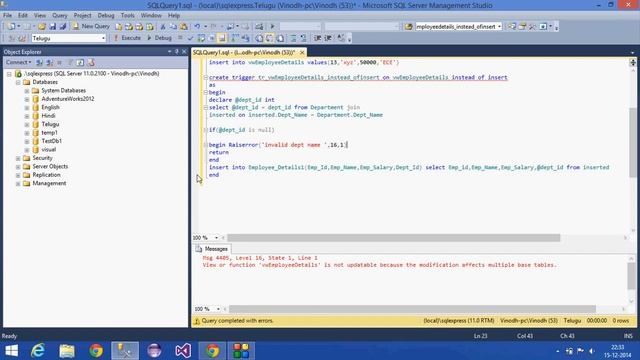The image size is (640, 360).
Task: Open the Help menu
Action: 174,16
